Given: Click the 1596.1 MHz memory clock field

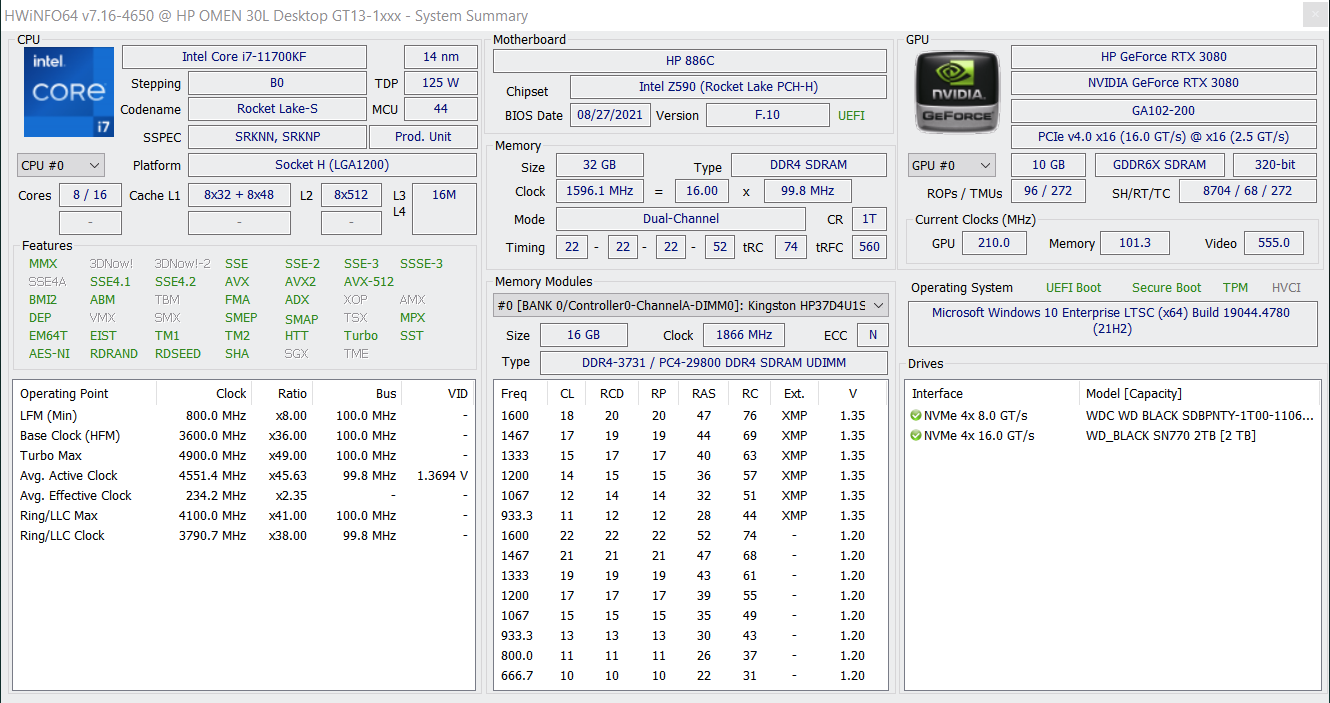Looking at the screenshot, I should (599, 191).
